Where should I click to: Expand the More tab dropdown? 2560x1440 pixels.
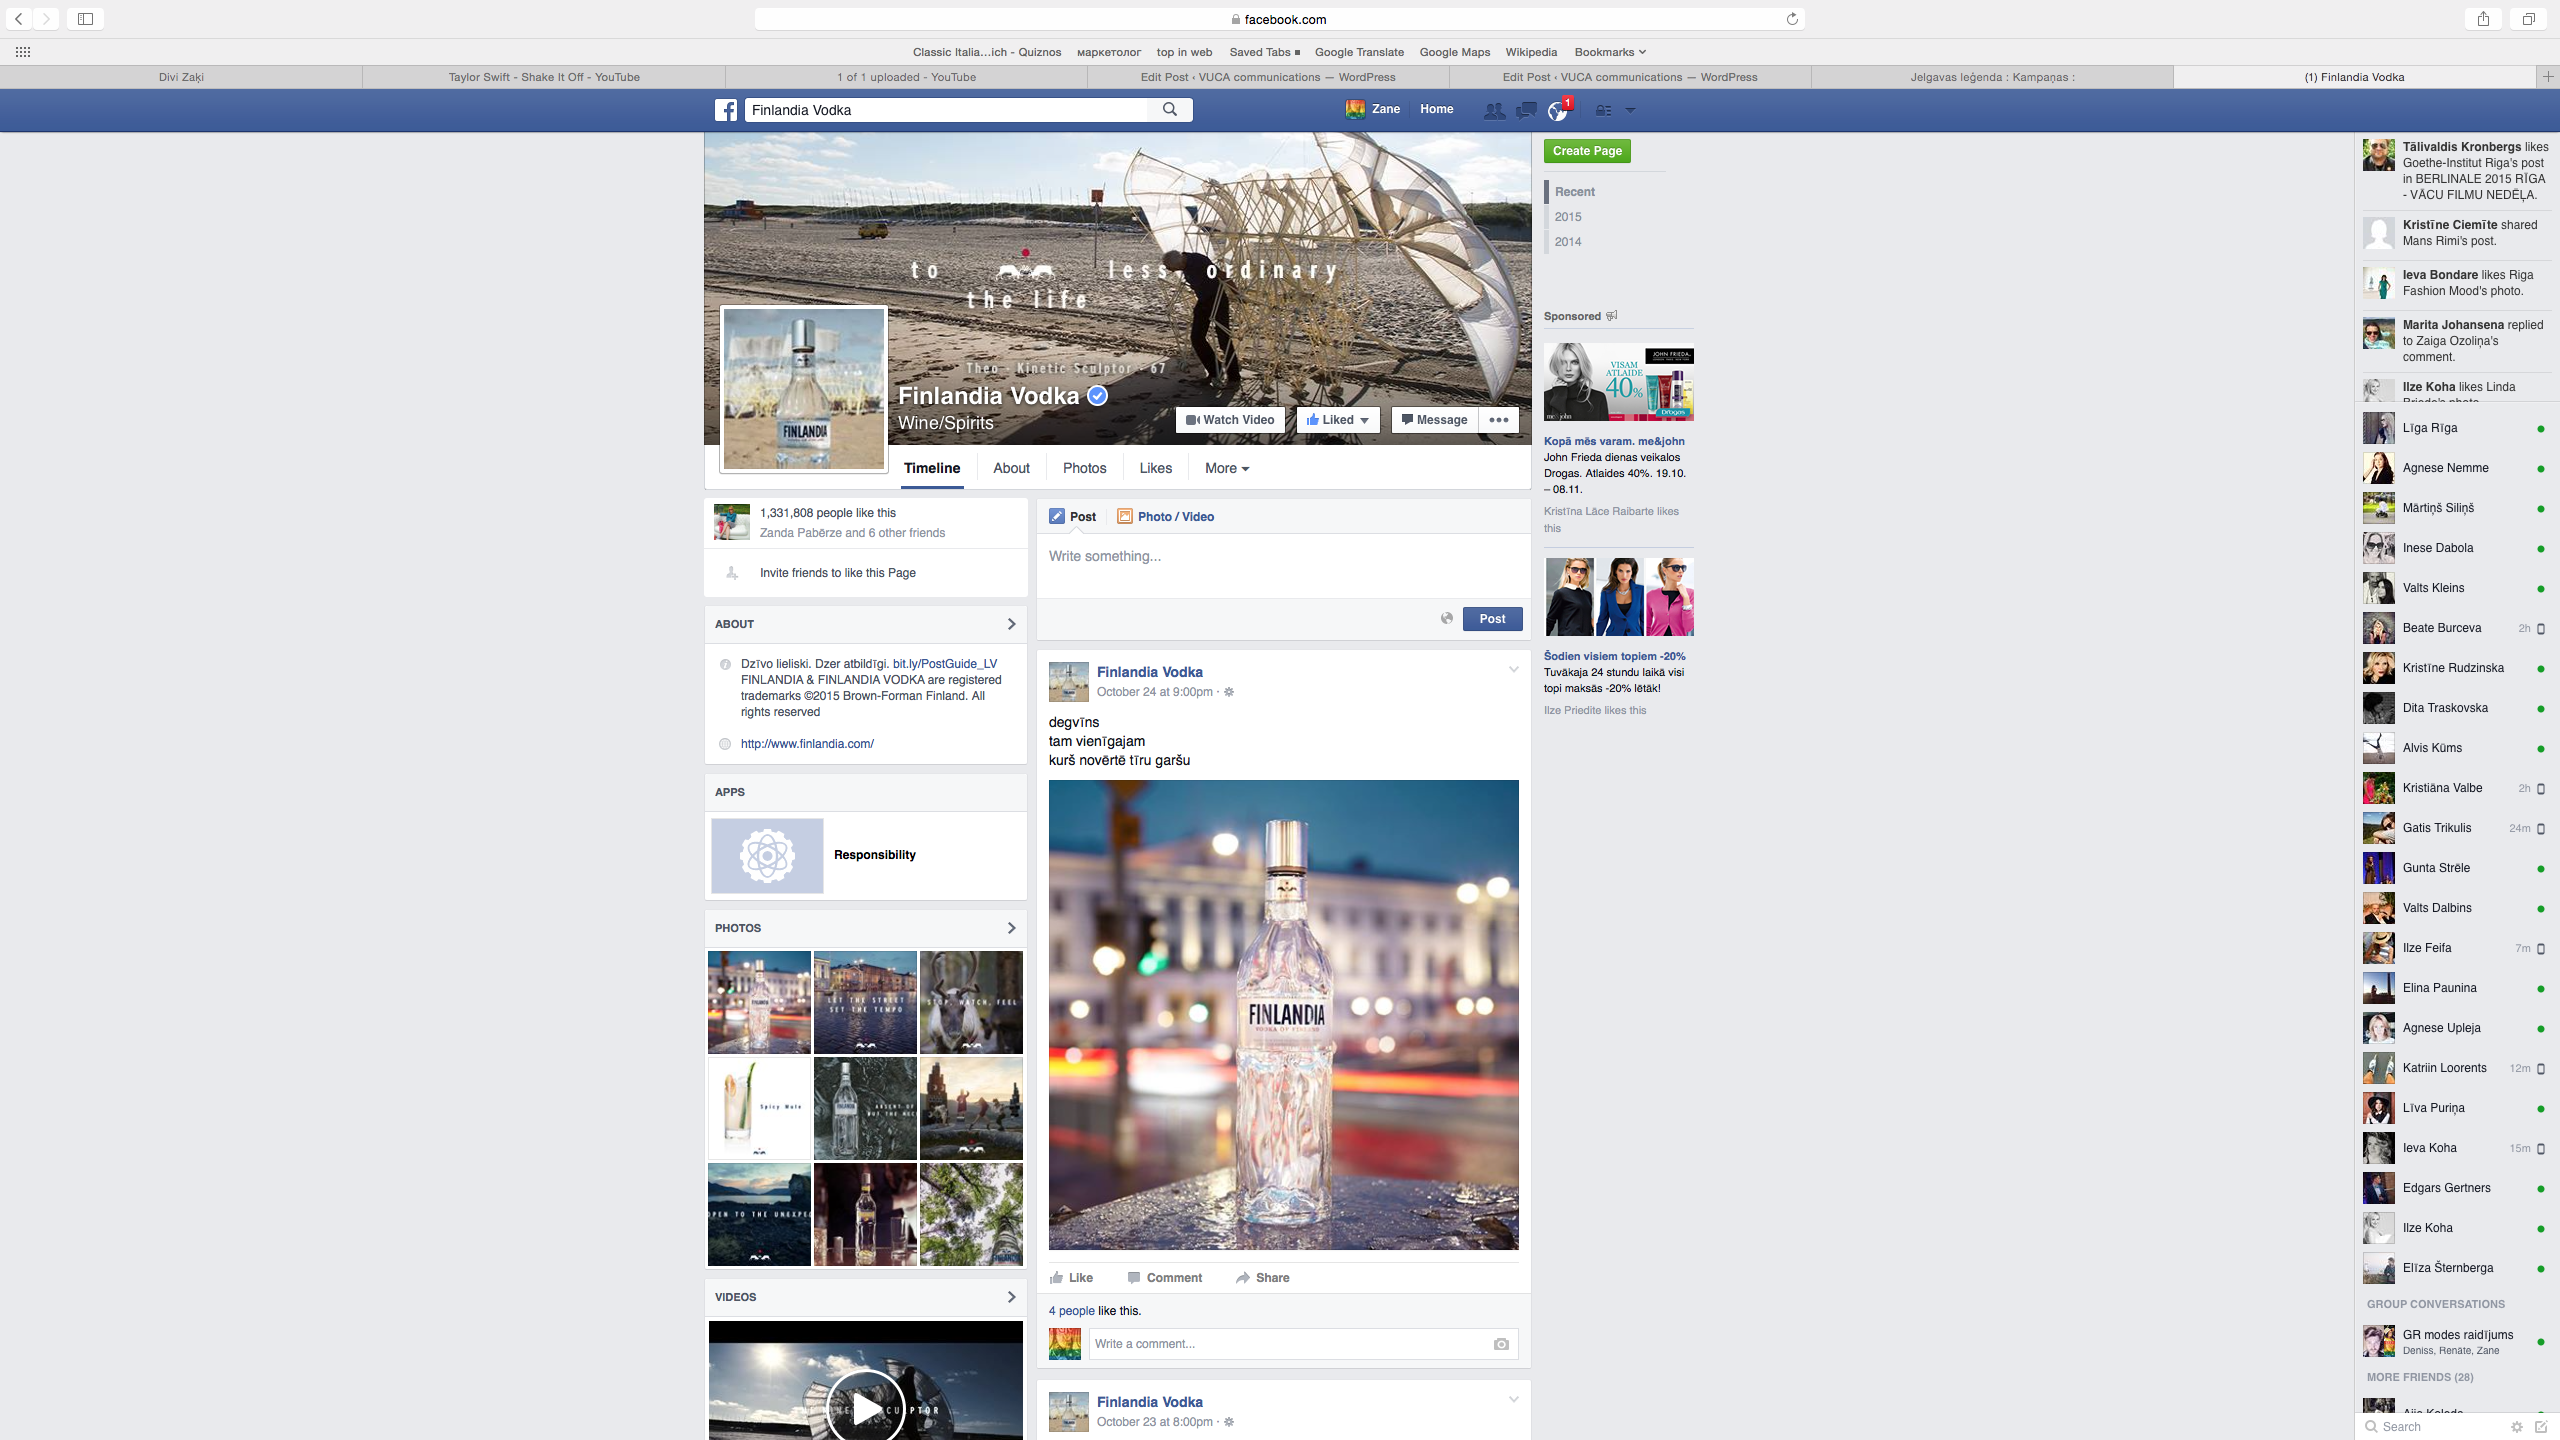[1226, 468]
